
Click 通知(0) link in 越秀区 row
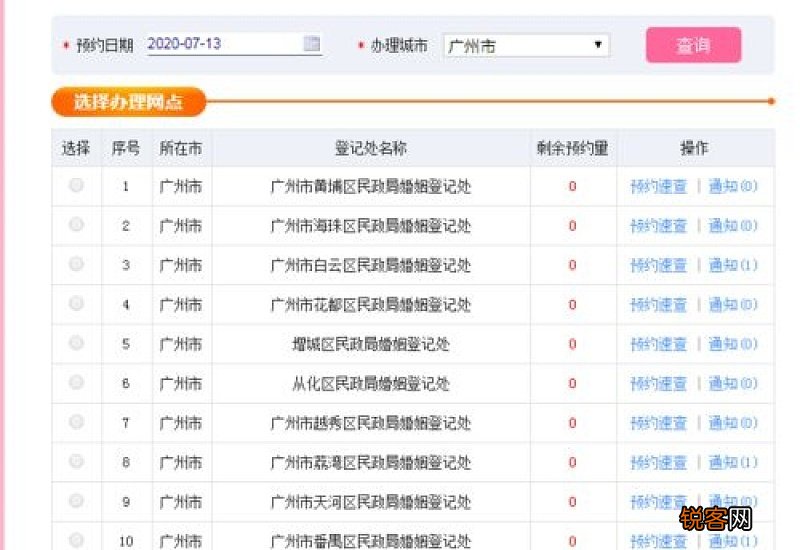733,423
